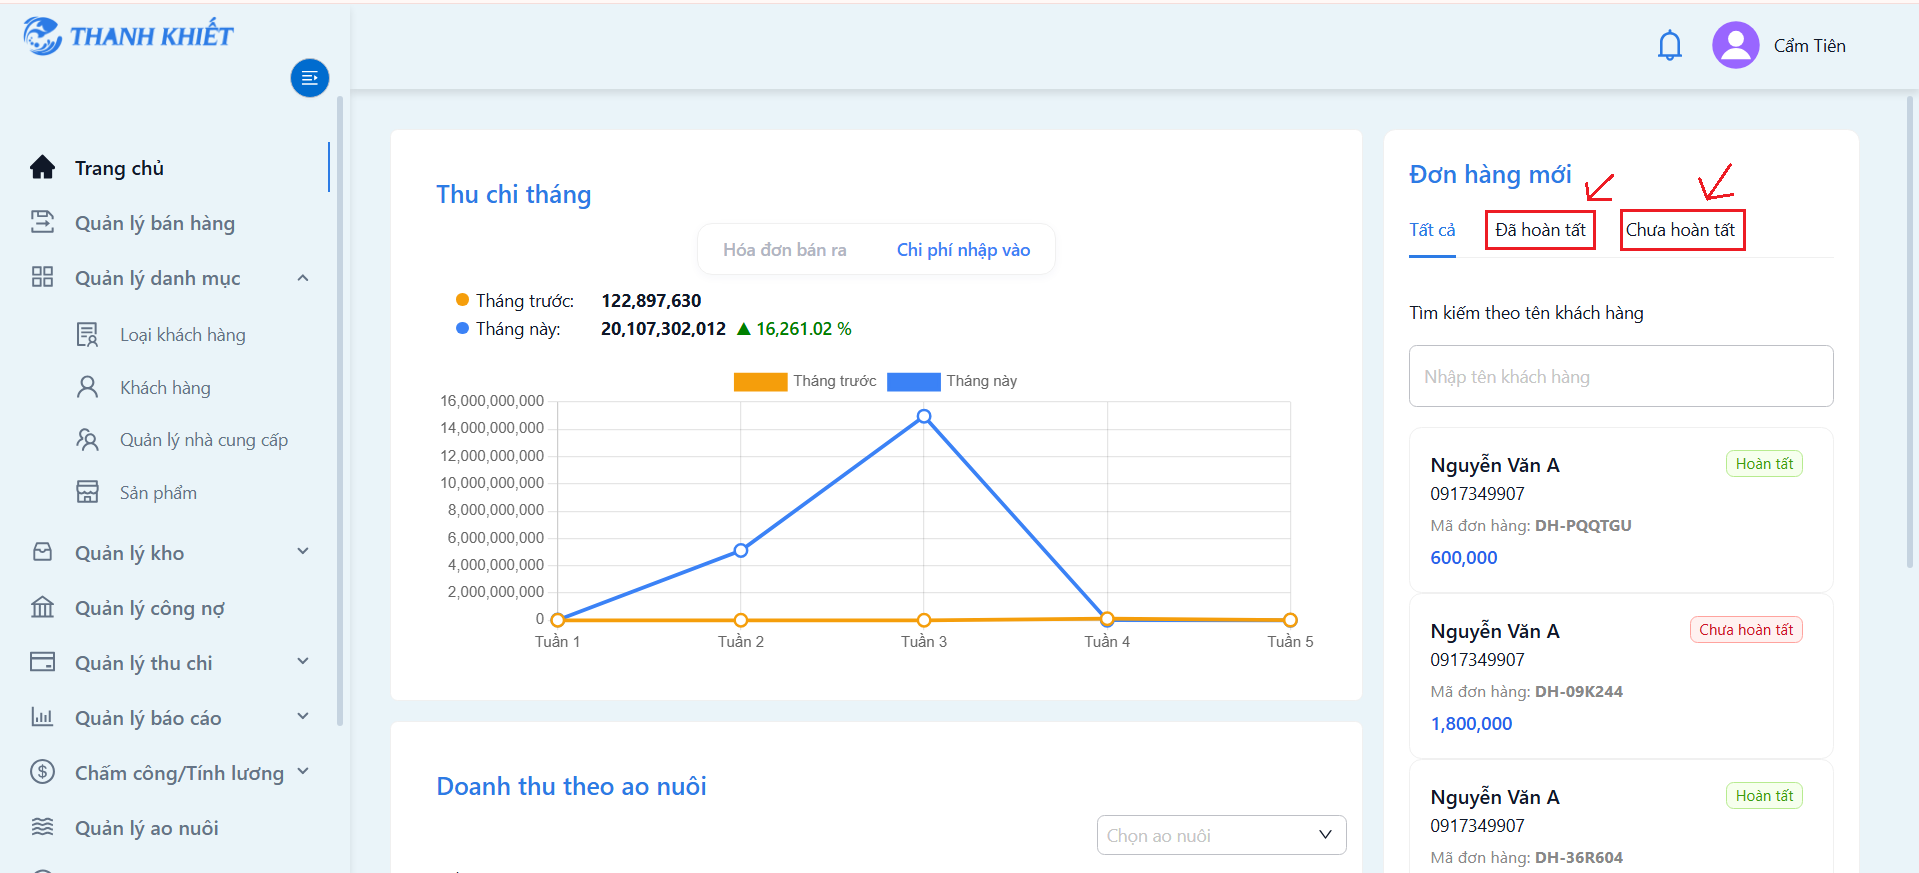This screenshot has width=1919, height=873.
Task: Click Tháng trước total 122,897,630
Action: point(651,301)
